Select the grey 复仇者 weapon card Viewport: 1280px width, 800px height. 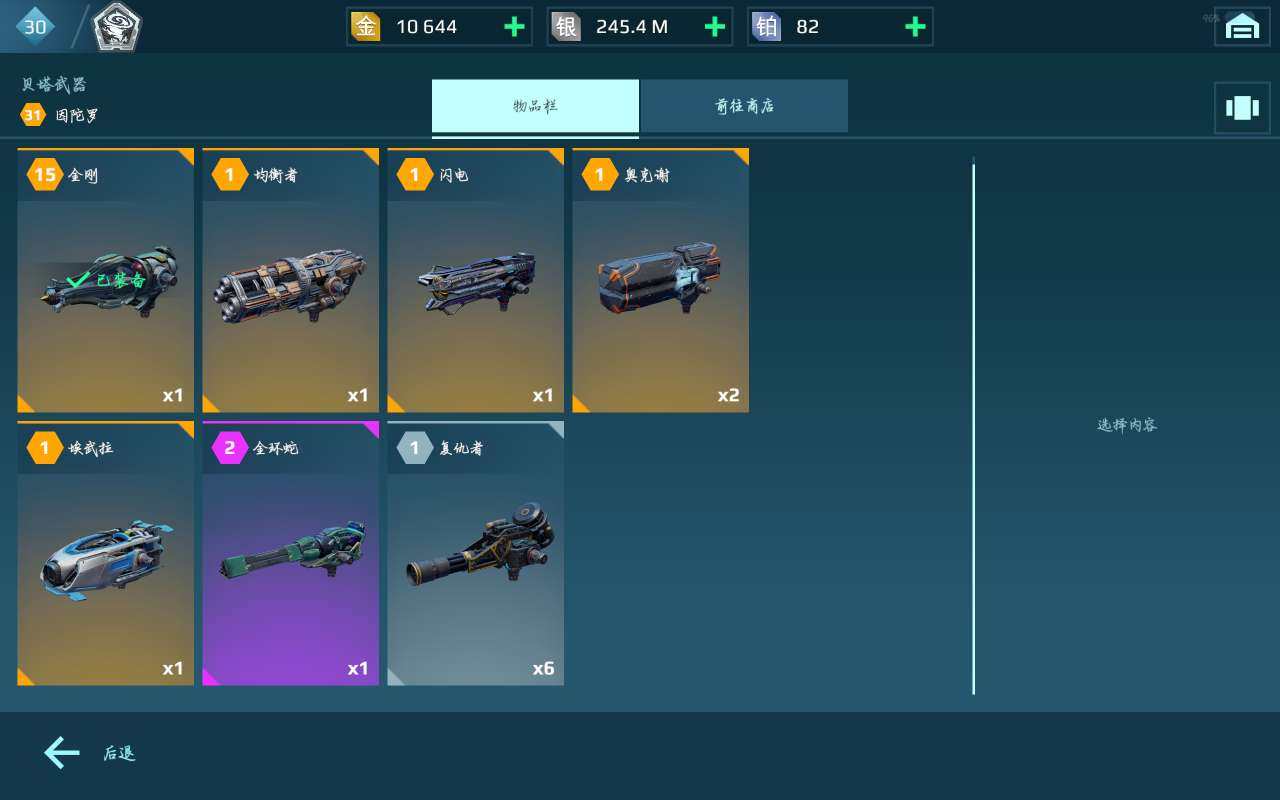(476, 553)
